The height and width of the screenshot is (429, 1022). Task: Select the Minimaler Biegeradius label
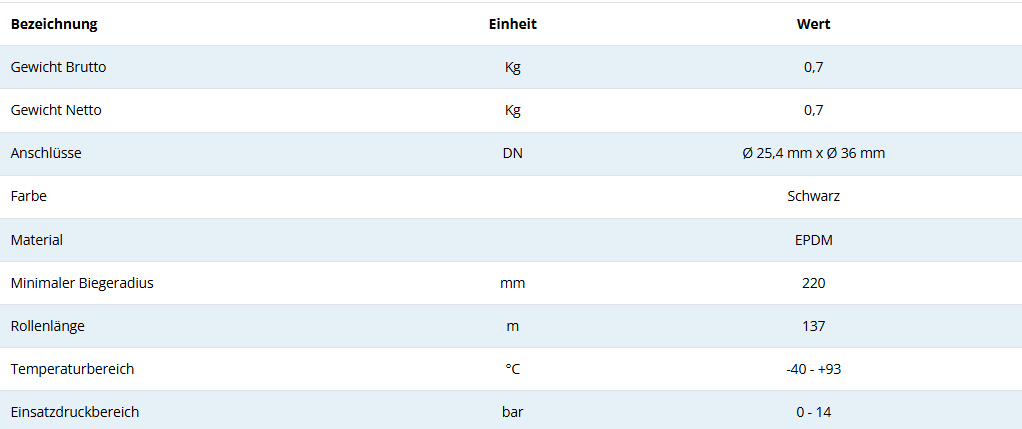tap(82, 283)
